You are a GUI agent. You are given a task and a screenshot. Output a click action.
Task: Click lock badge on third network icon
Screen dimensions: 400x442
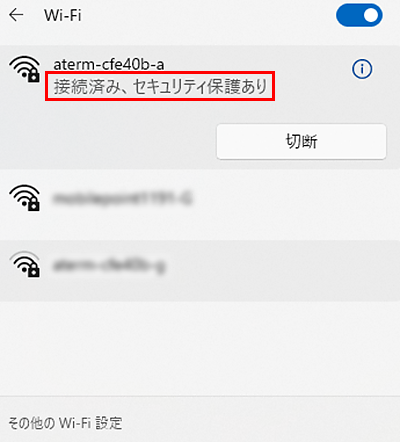pyautogui.click(x=33, y=271)
